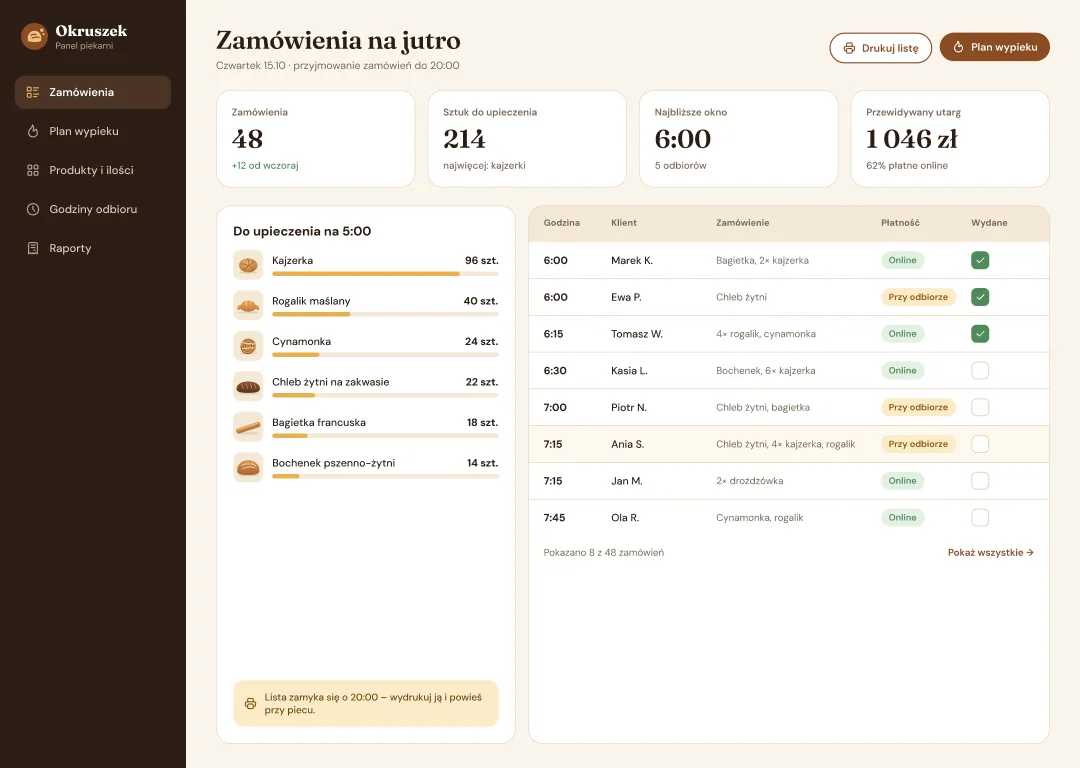Click customer name Tomasz W.
The width and height of the screenshot is (1080, 768).
tap(636, 334)
